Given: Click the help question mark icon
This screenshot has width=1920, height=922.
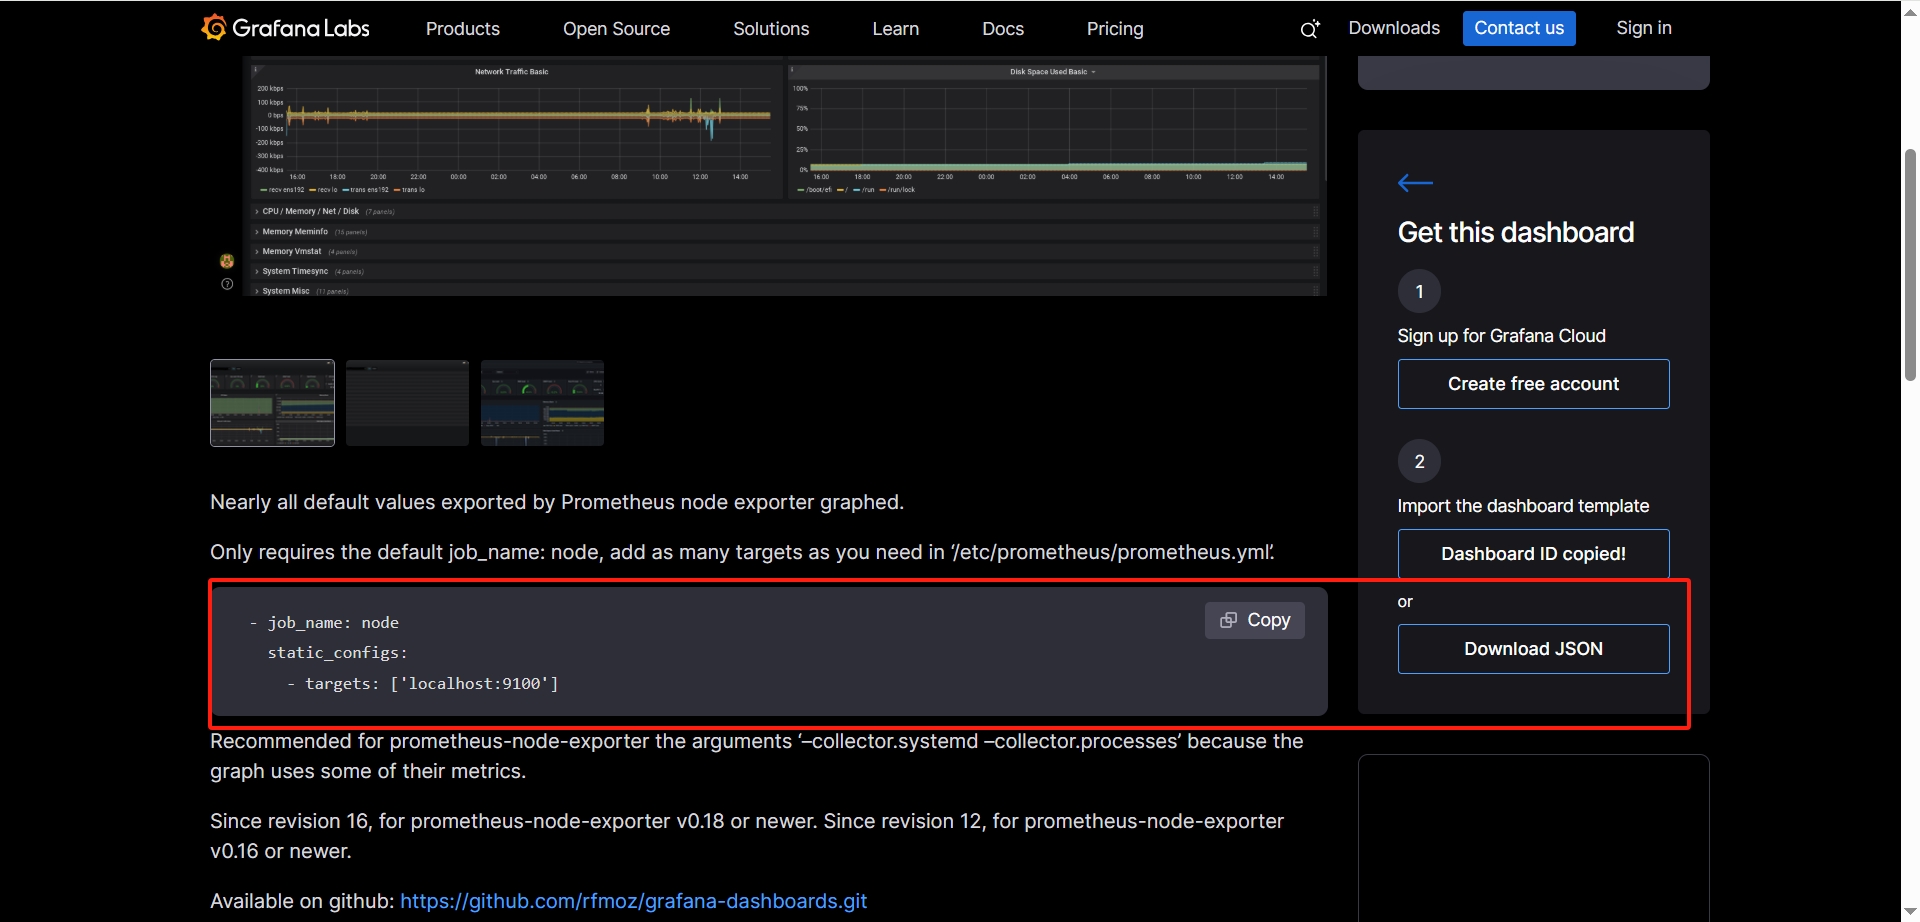Looking at the screenshot, I should 227,284.
